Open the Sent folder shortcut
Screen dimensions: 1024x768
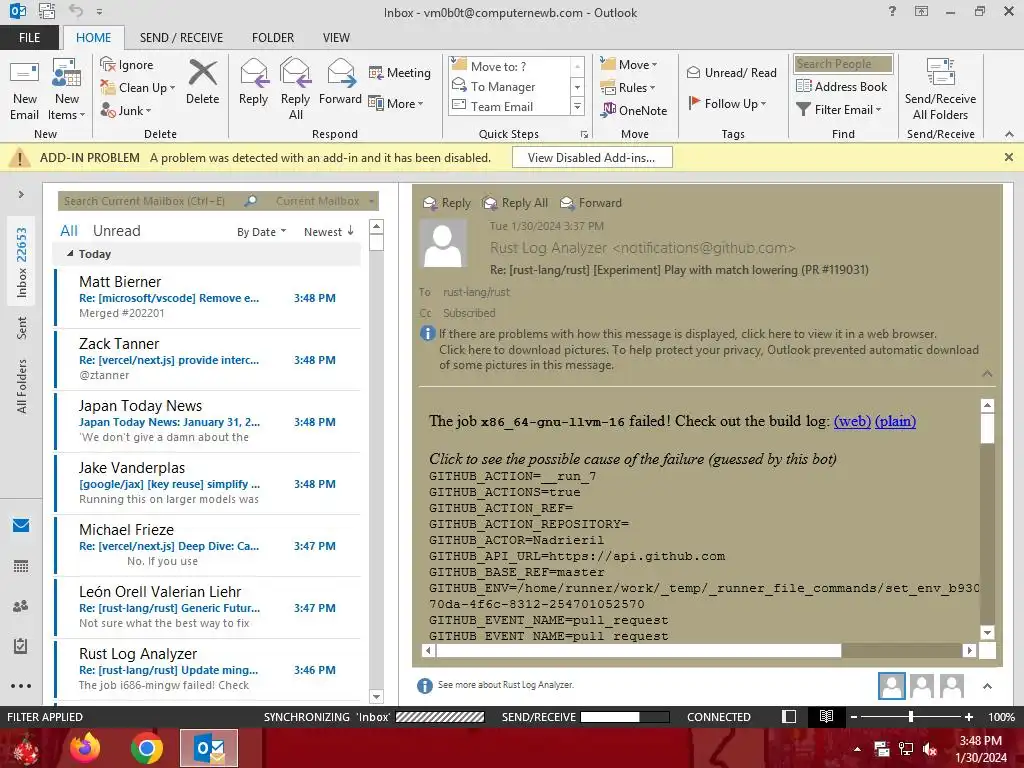[22, 328]
